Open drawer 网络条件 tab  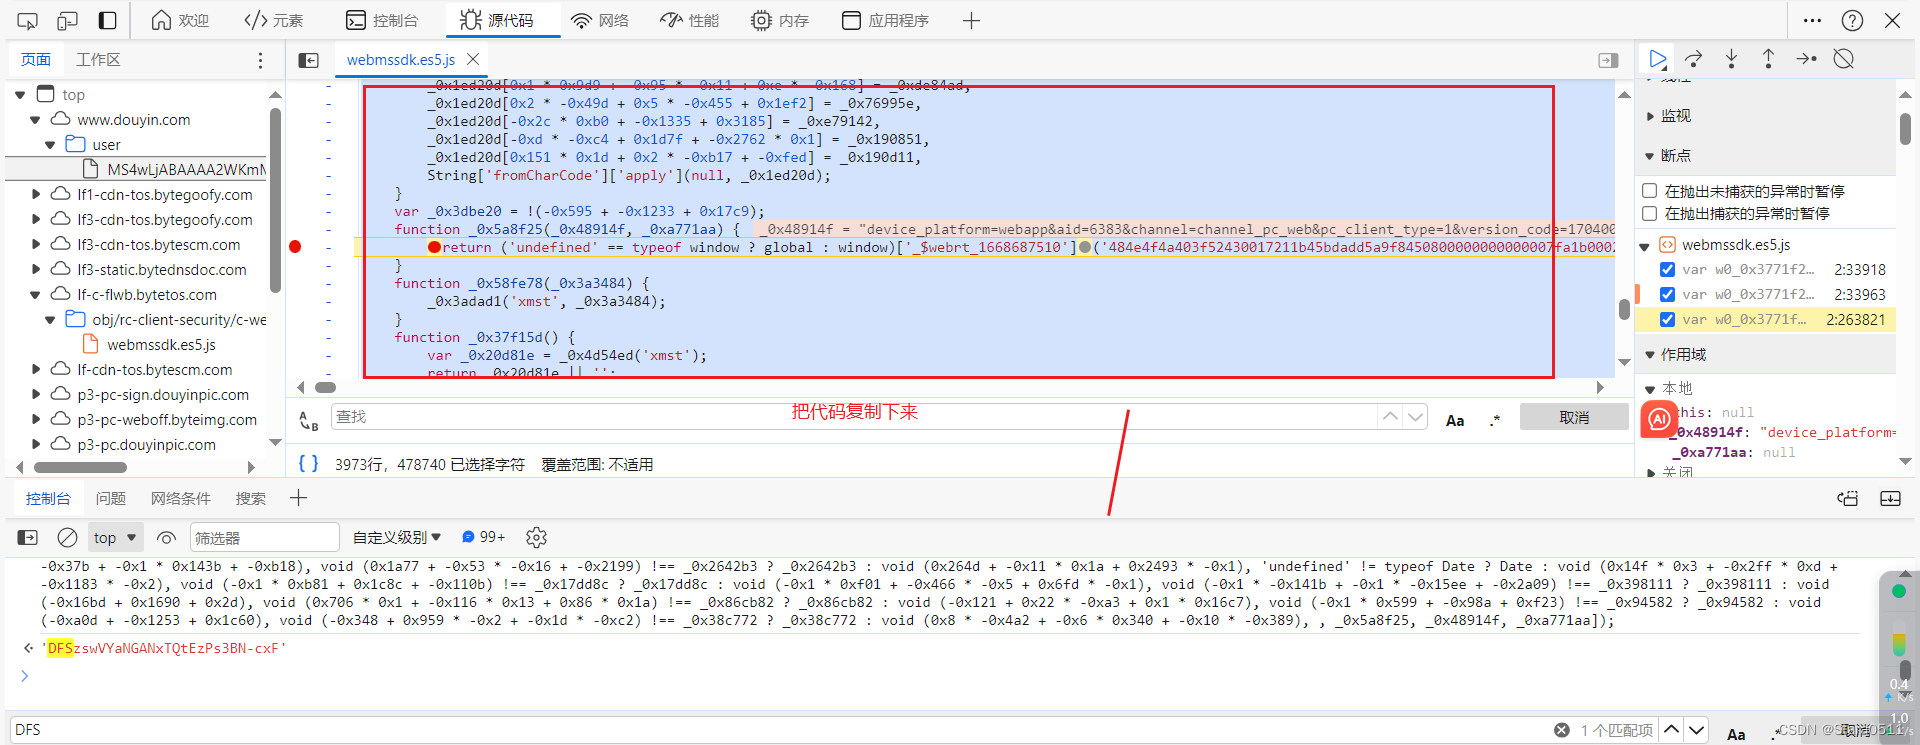tap(181, 499)
